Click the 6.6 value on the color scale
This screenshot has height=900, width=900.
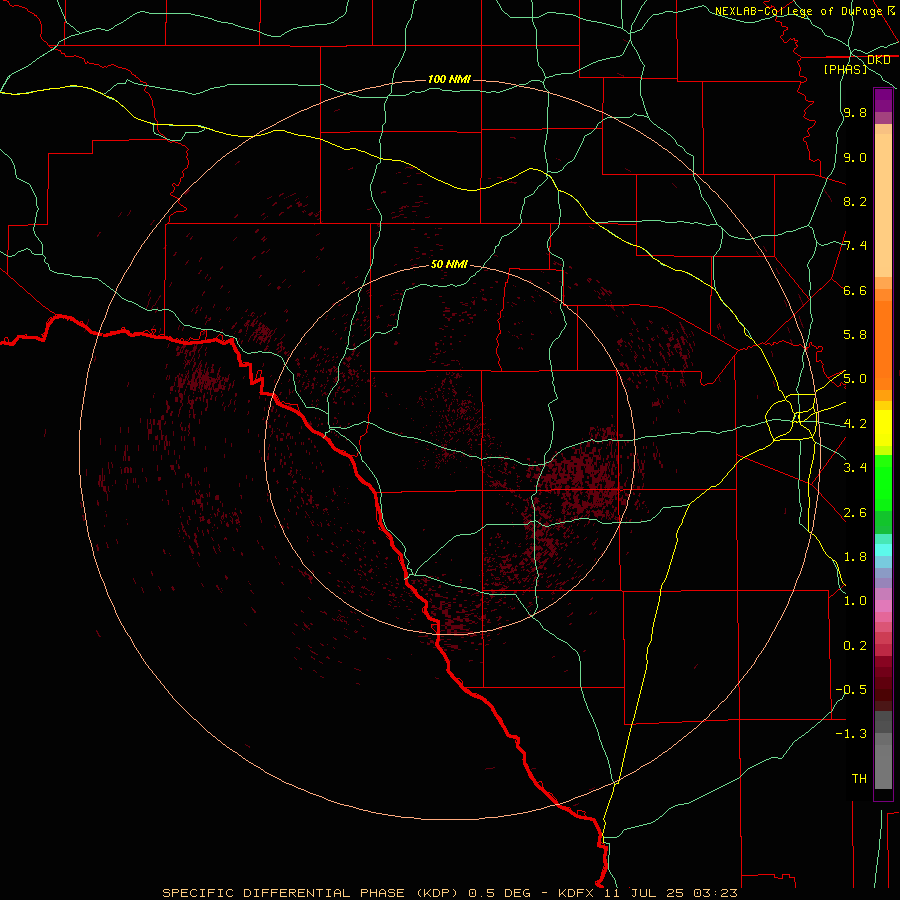click(855, 290)
